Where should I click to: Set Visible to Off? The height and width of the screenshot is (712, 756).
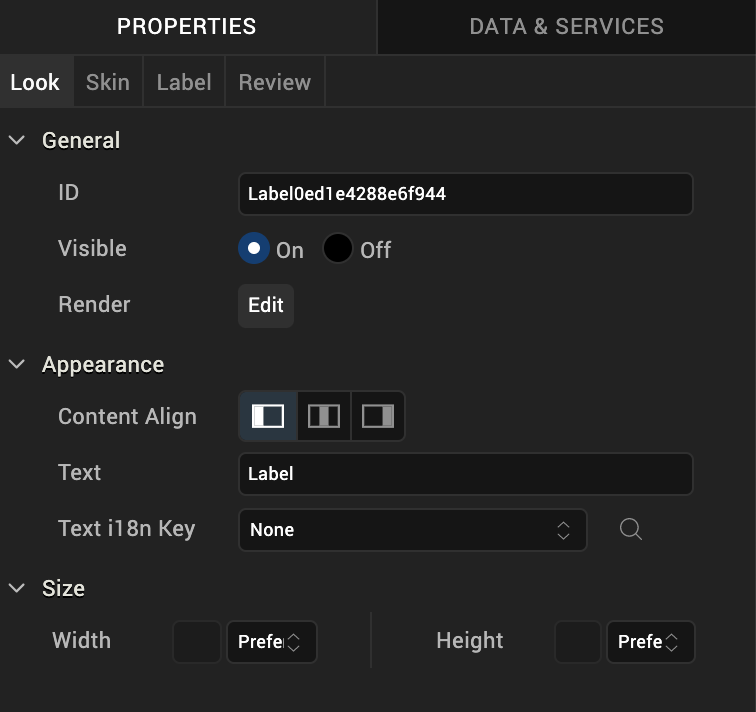(x=338, y=249)
